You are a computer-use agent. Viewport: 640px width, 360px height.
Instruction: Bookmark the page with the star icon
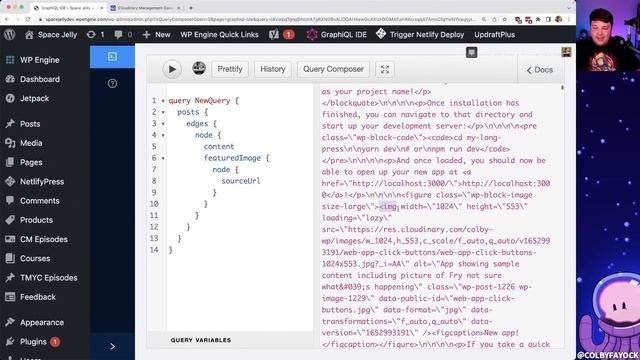[504, 19]
